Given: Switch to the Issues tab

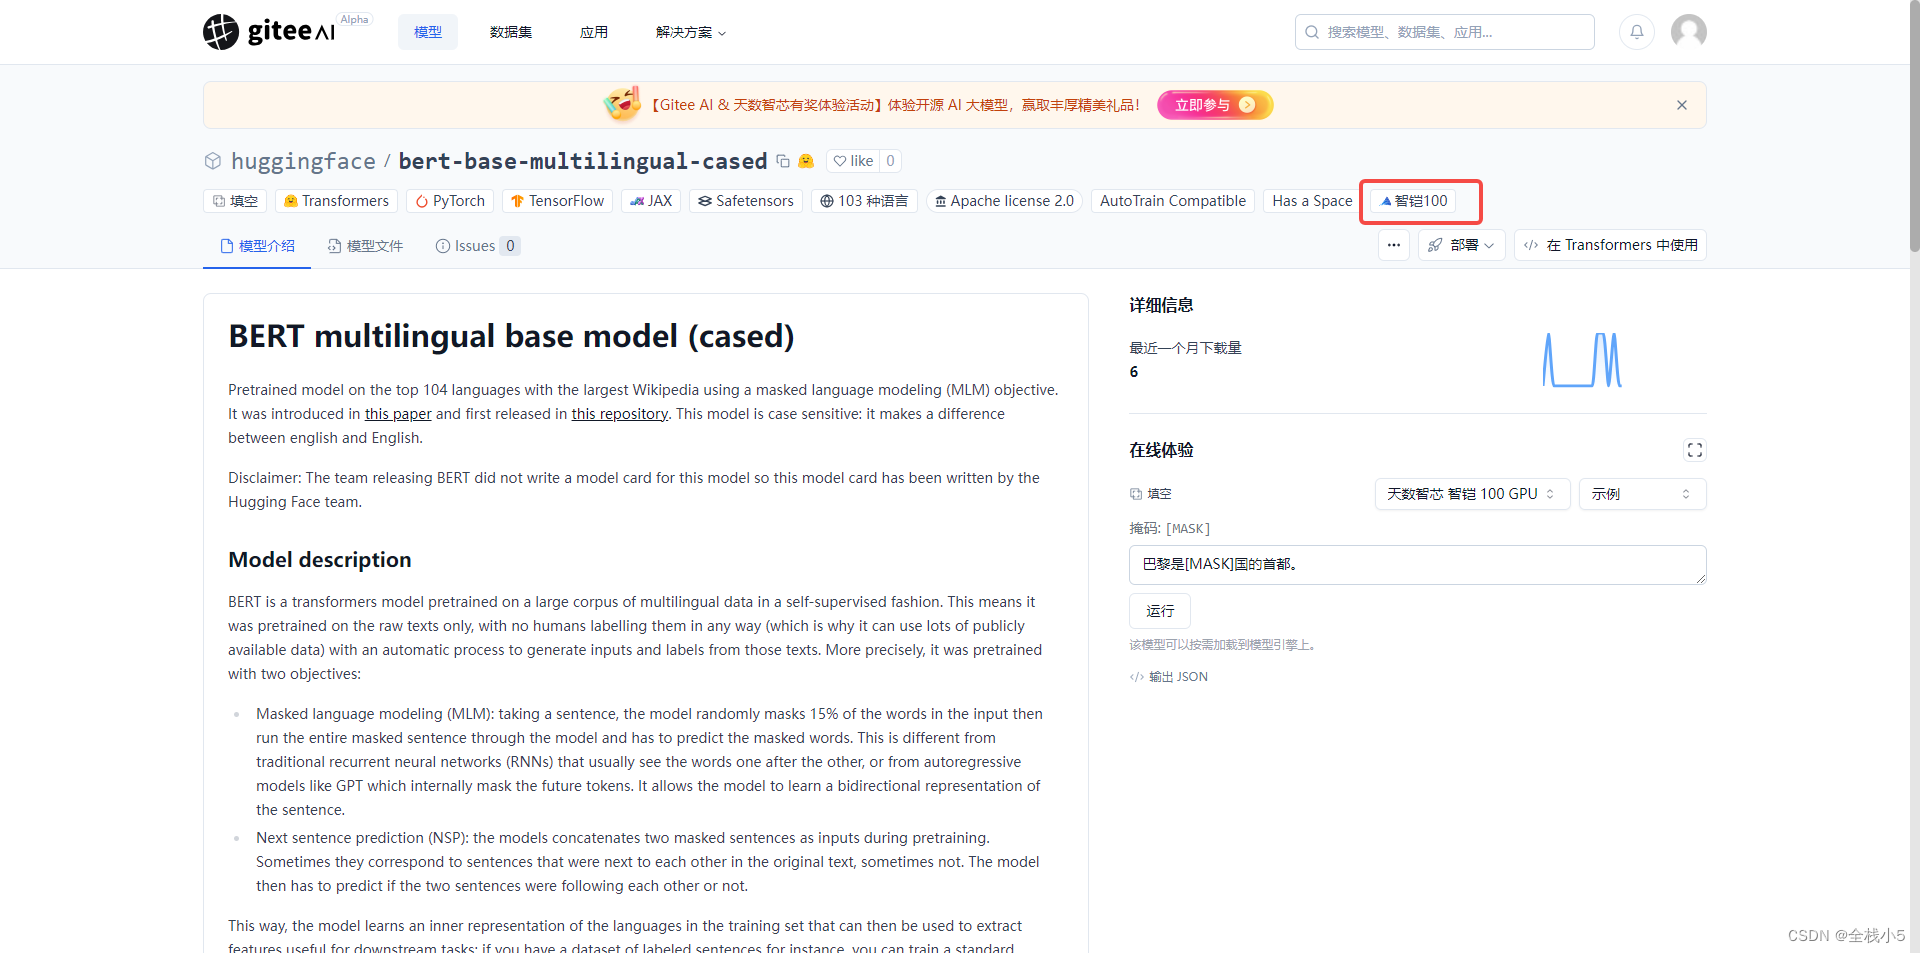Looking at the screenshot, I should [x=477, y=246].
